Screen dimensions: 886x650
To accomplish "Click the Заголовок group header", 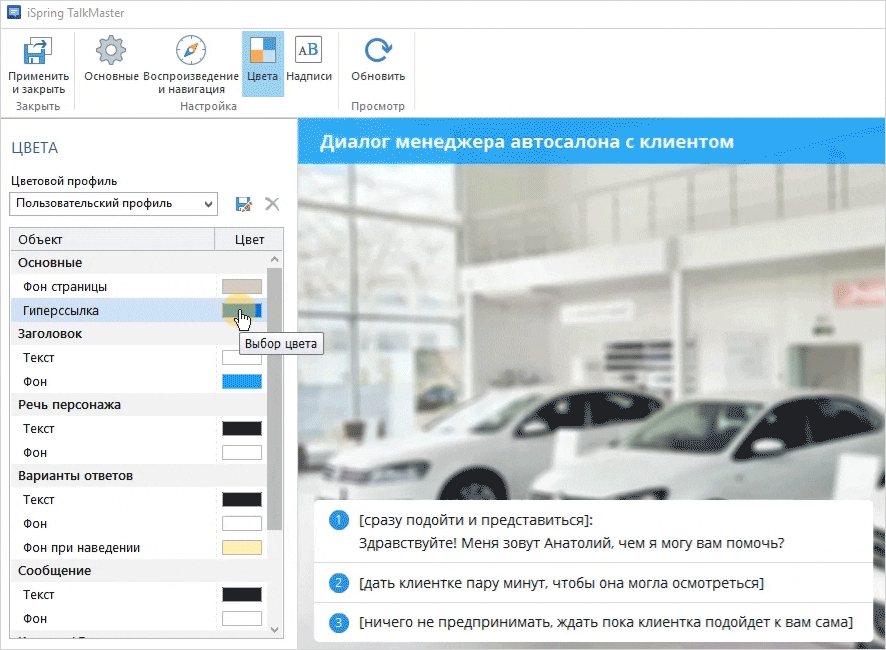I will coord(138,334).
